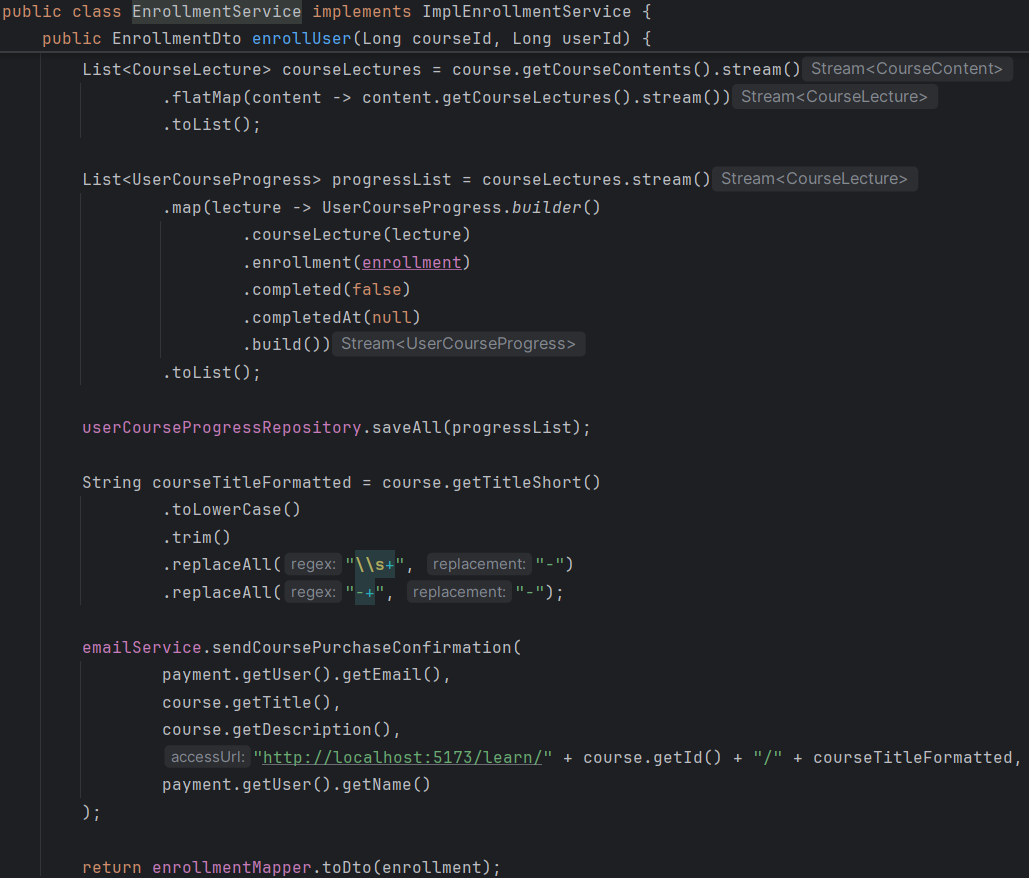
Task: Click the Stream<CourseLecture> hint after flatMap
Action: (x=834, y=97)
